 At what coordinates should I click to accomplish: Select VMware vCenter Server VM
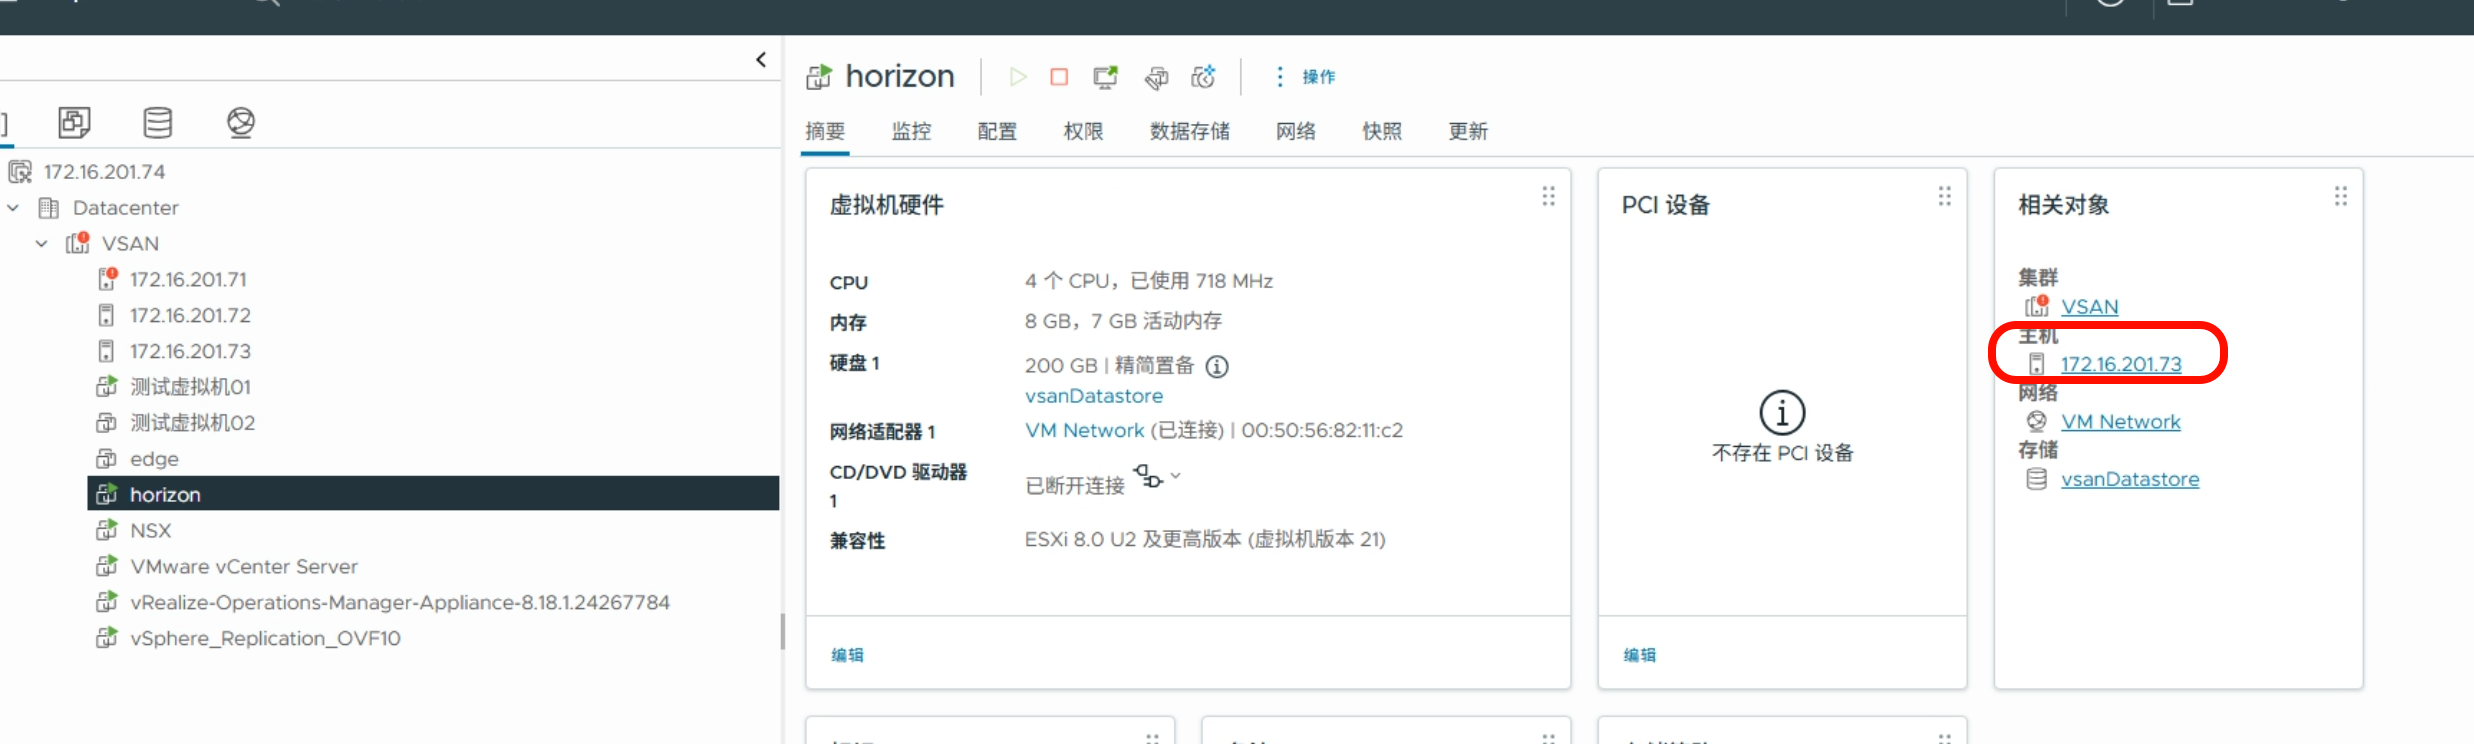[x=244, y=567]
